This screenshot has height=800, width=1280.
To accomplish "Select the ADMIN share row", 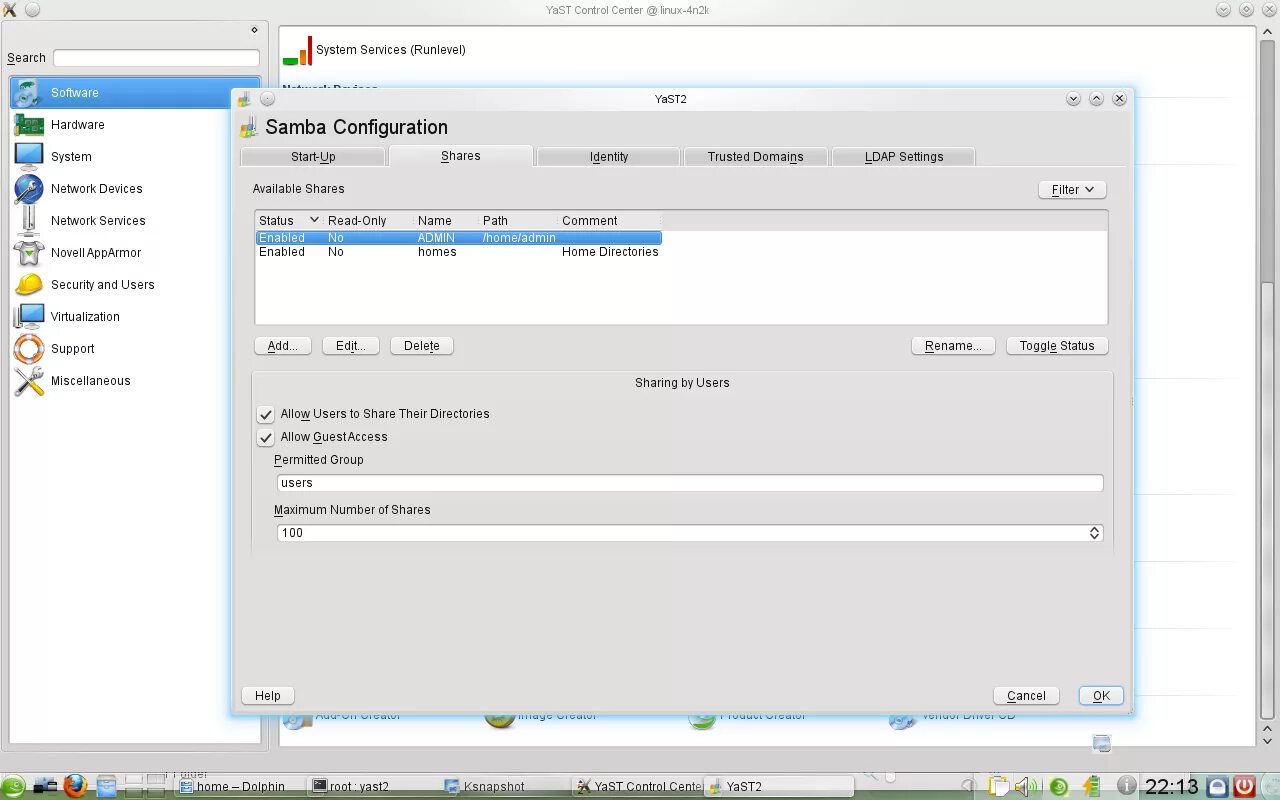I will (458, 238).
